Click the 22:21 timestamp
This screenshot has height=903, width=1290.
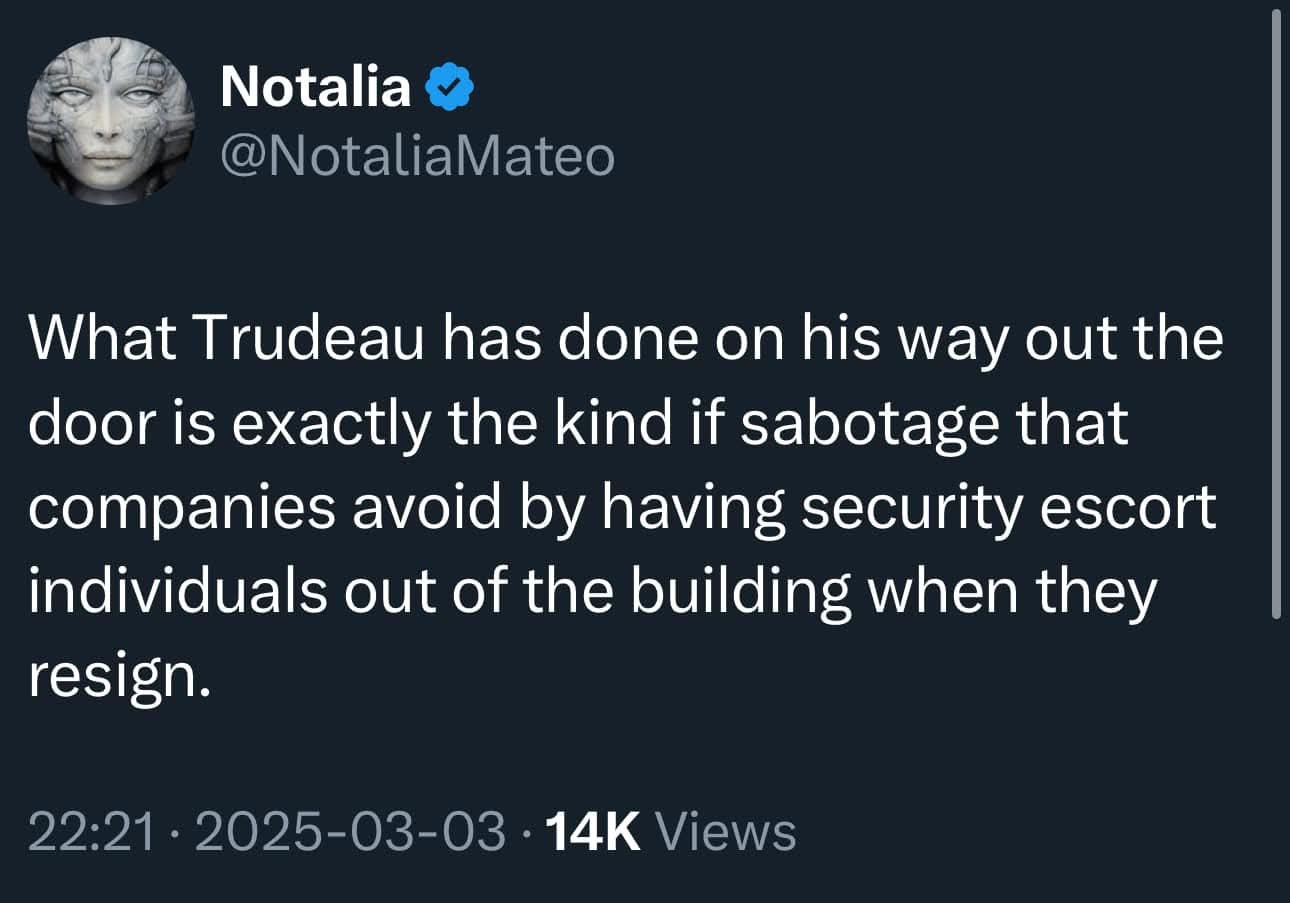tap(91, 832)
